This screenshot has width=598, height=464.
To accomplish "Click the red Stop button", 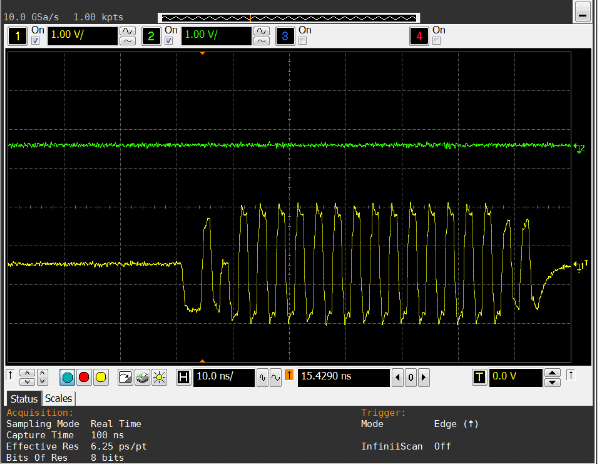I will pos(84,377).
